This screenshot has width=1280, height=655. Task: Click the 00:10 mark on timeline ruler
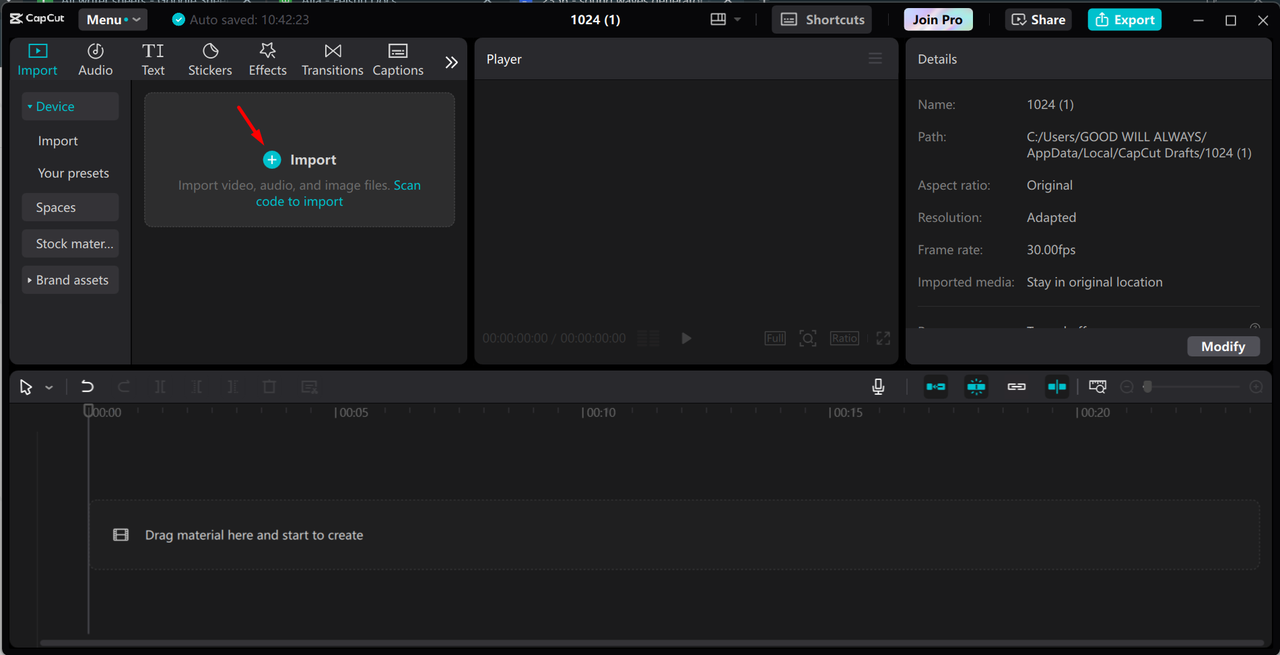click(x=599, y=413)
